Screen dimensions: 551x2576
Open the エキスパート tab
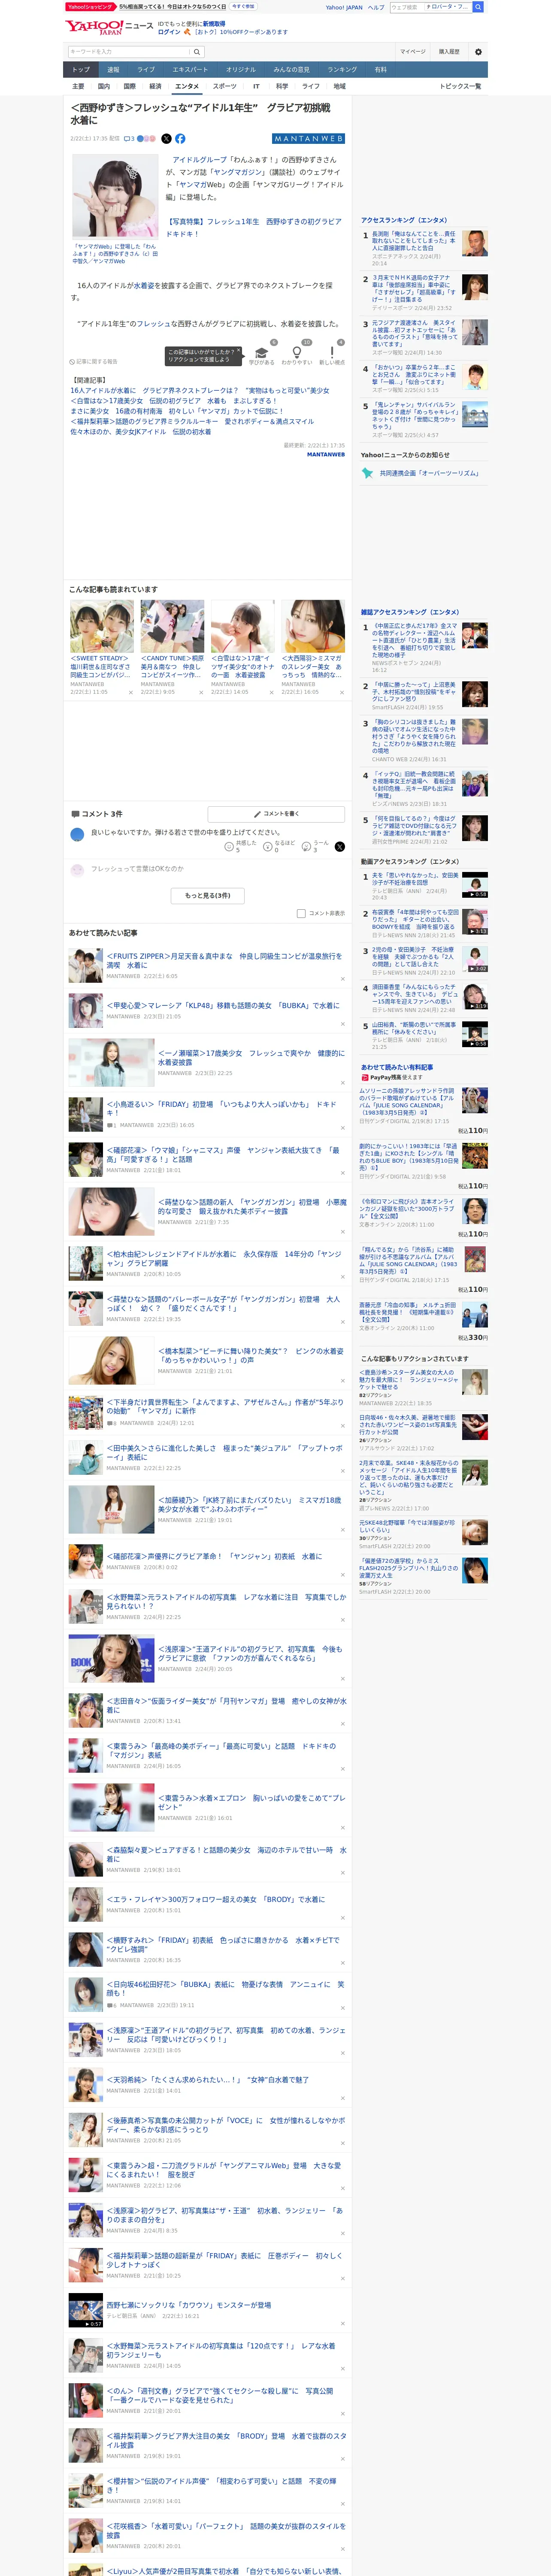tap(190, 69)
